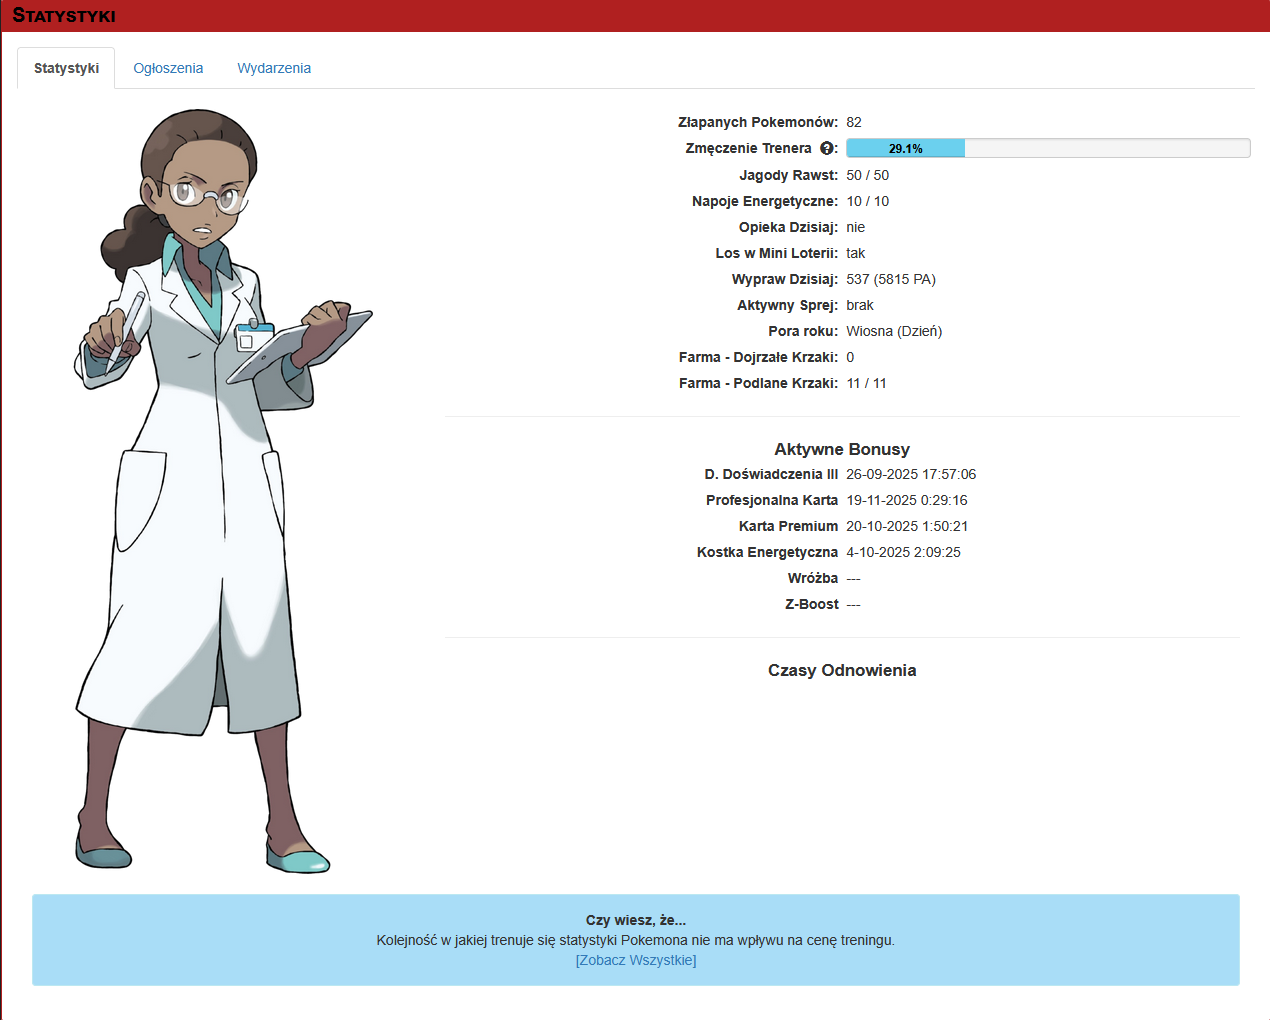Image resolution: width=1270 pixels, height=1020 pixels.
Task: Select the Jagody Rawst value 50 / 50
Action: (867, 175)
